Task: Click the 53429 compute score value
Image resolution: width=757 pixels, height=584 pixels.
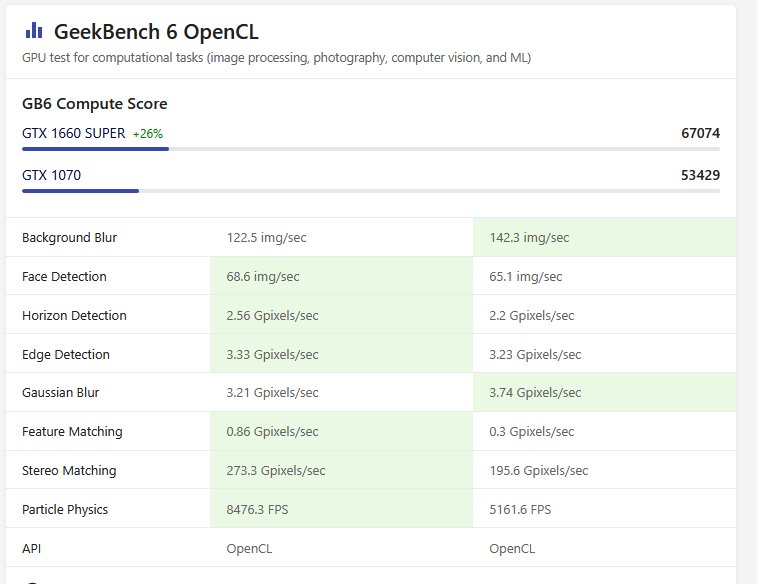Action: [700, 175]
